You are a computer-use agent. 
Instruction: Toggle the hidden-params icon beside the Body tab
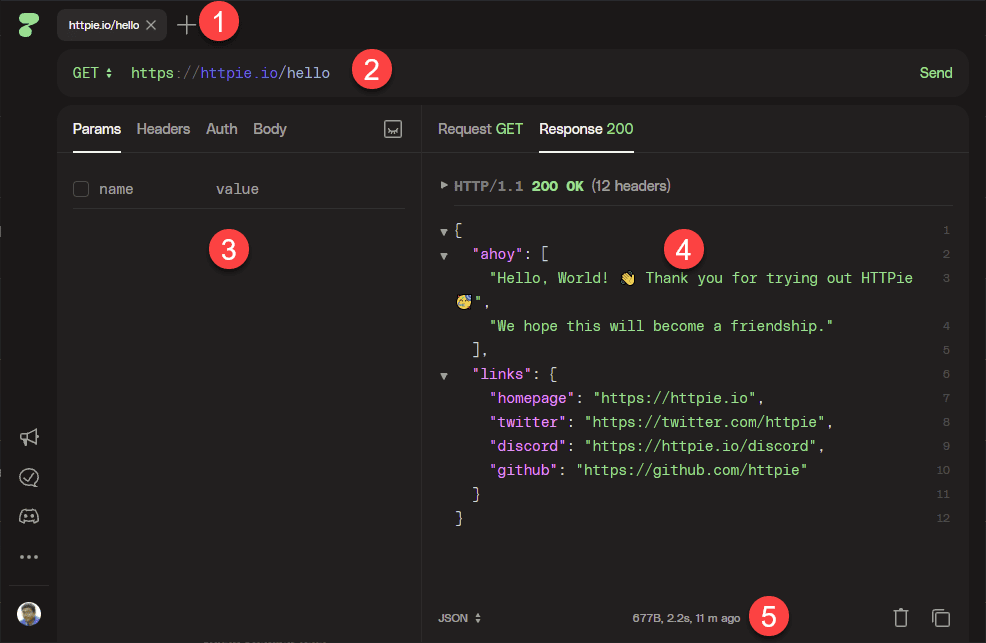393,129
